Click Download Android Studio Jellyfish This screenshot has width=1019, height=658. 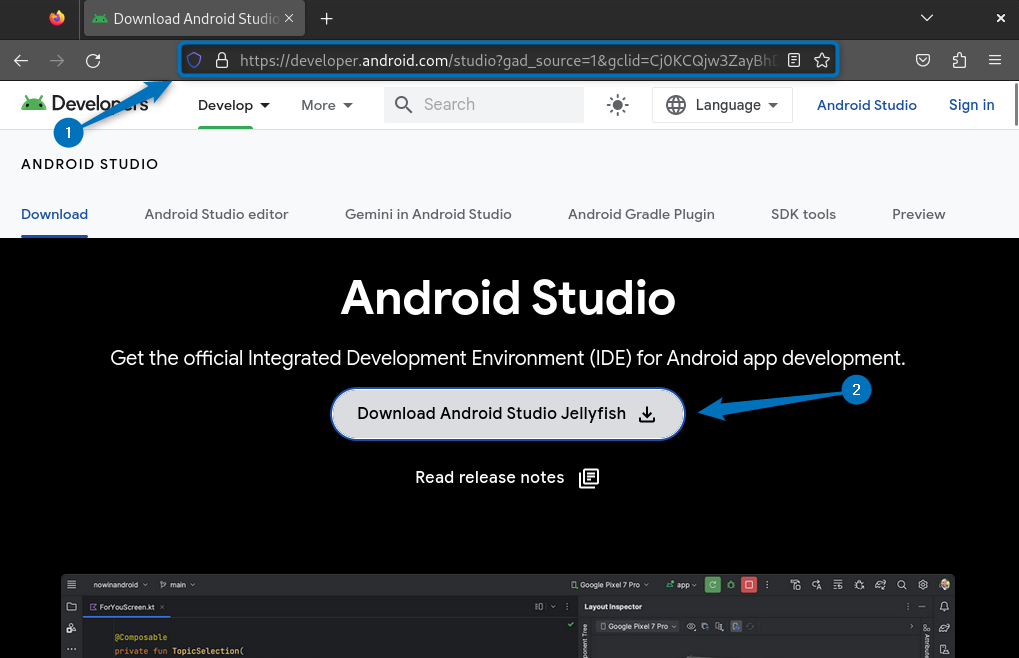(x=507, y=413)
